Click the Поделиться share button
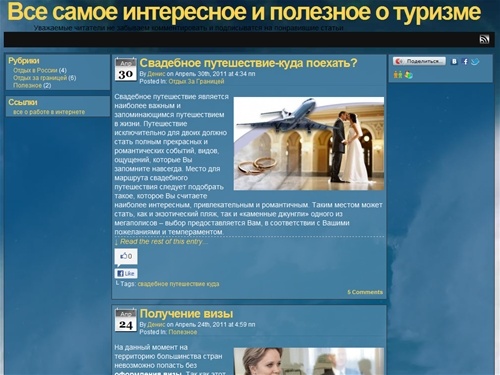This screenshot has height=375, width=500. pyautogui.click(x=419, y=61)
